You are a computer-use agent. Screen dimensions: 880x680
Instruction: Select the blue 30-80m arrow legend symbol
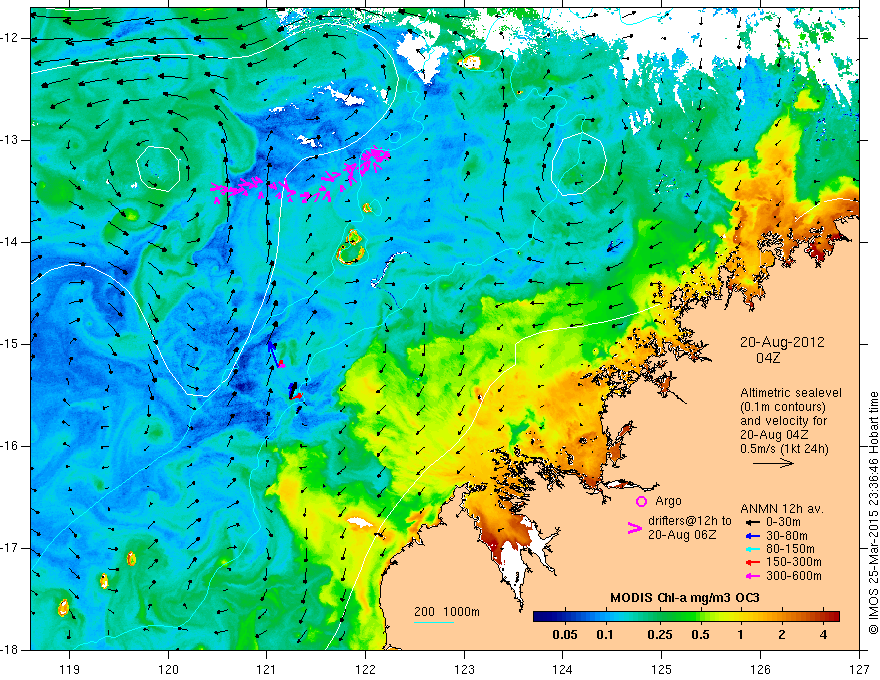point(753,536)
